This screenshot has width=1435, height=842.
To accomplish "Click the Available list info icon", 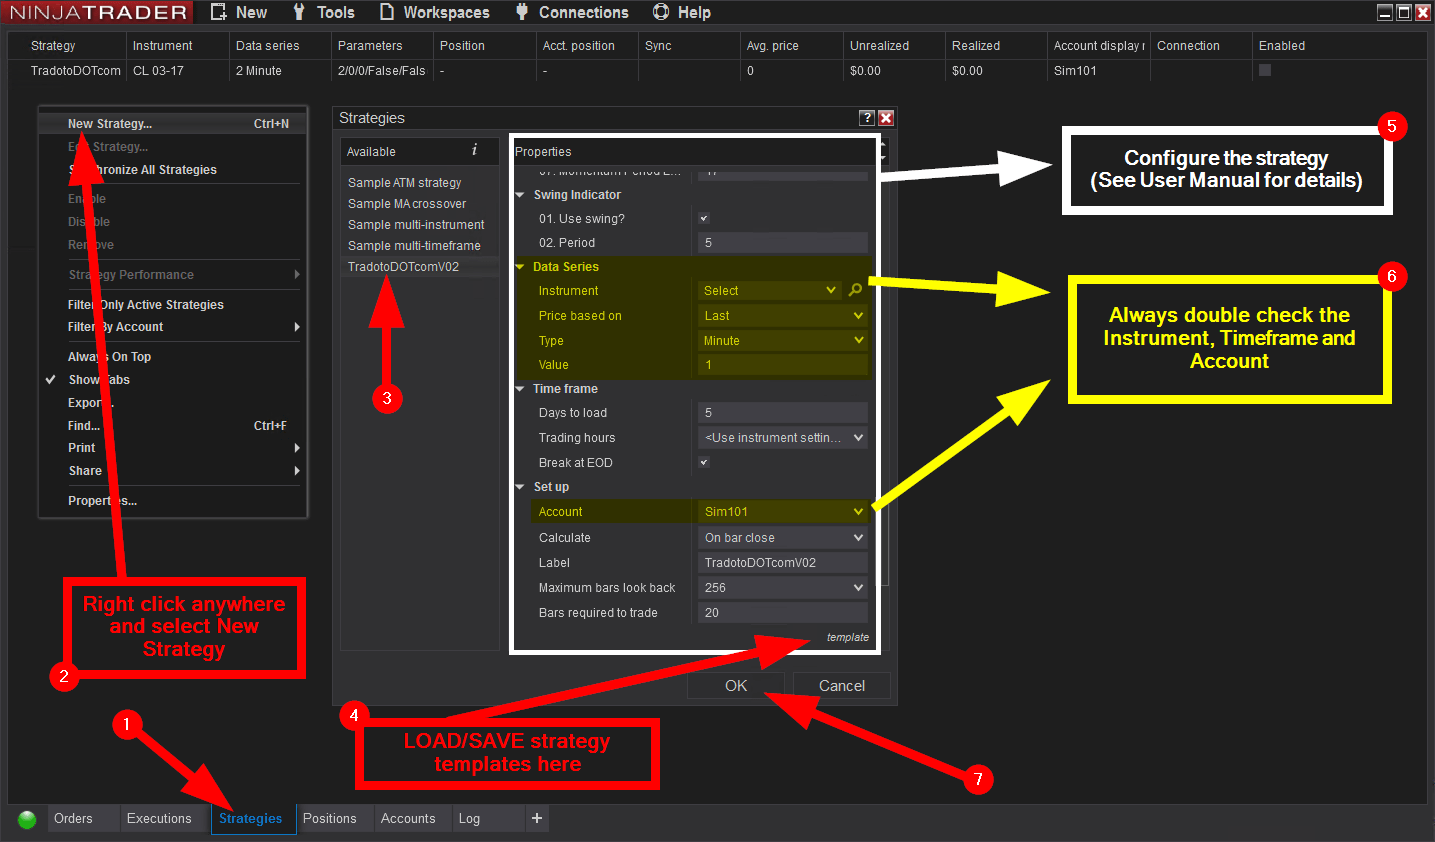I will coord(474,150).
